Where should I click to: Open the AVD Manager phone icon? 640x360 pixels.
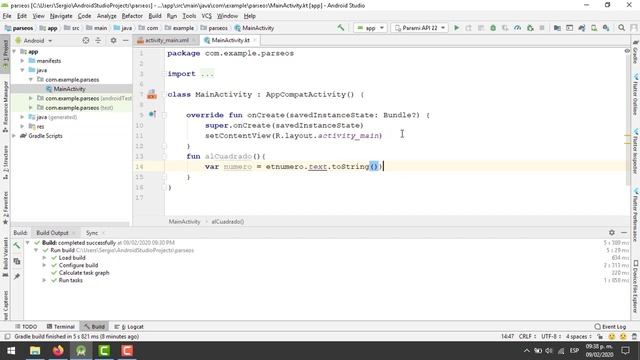pos(594,28)
